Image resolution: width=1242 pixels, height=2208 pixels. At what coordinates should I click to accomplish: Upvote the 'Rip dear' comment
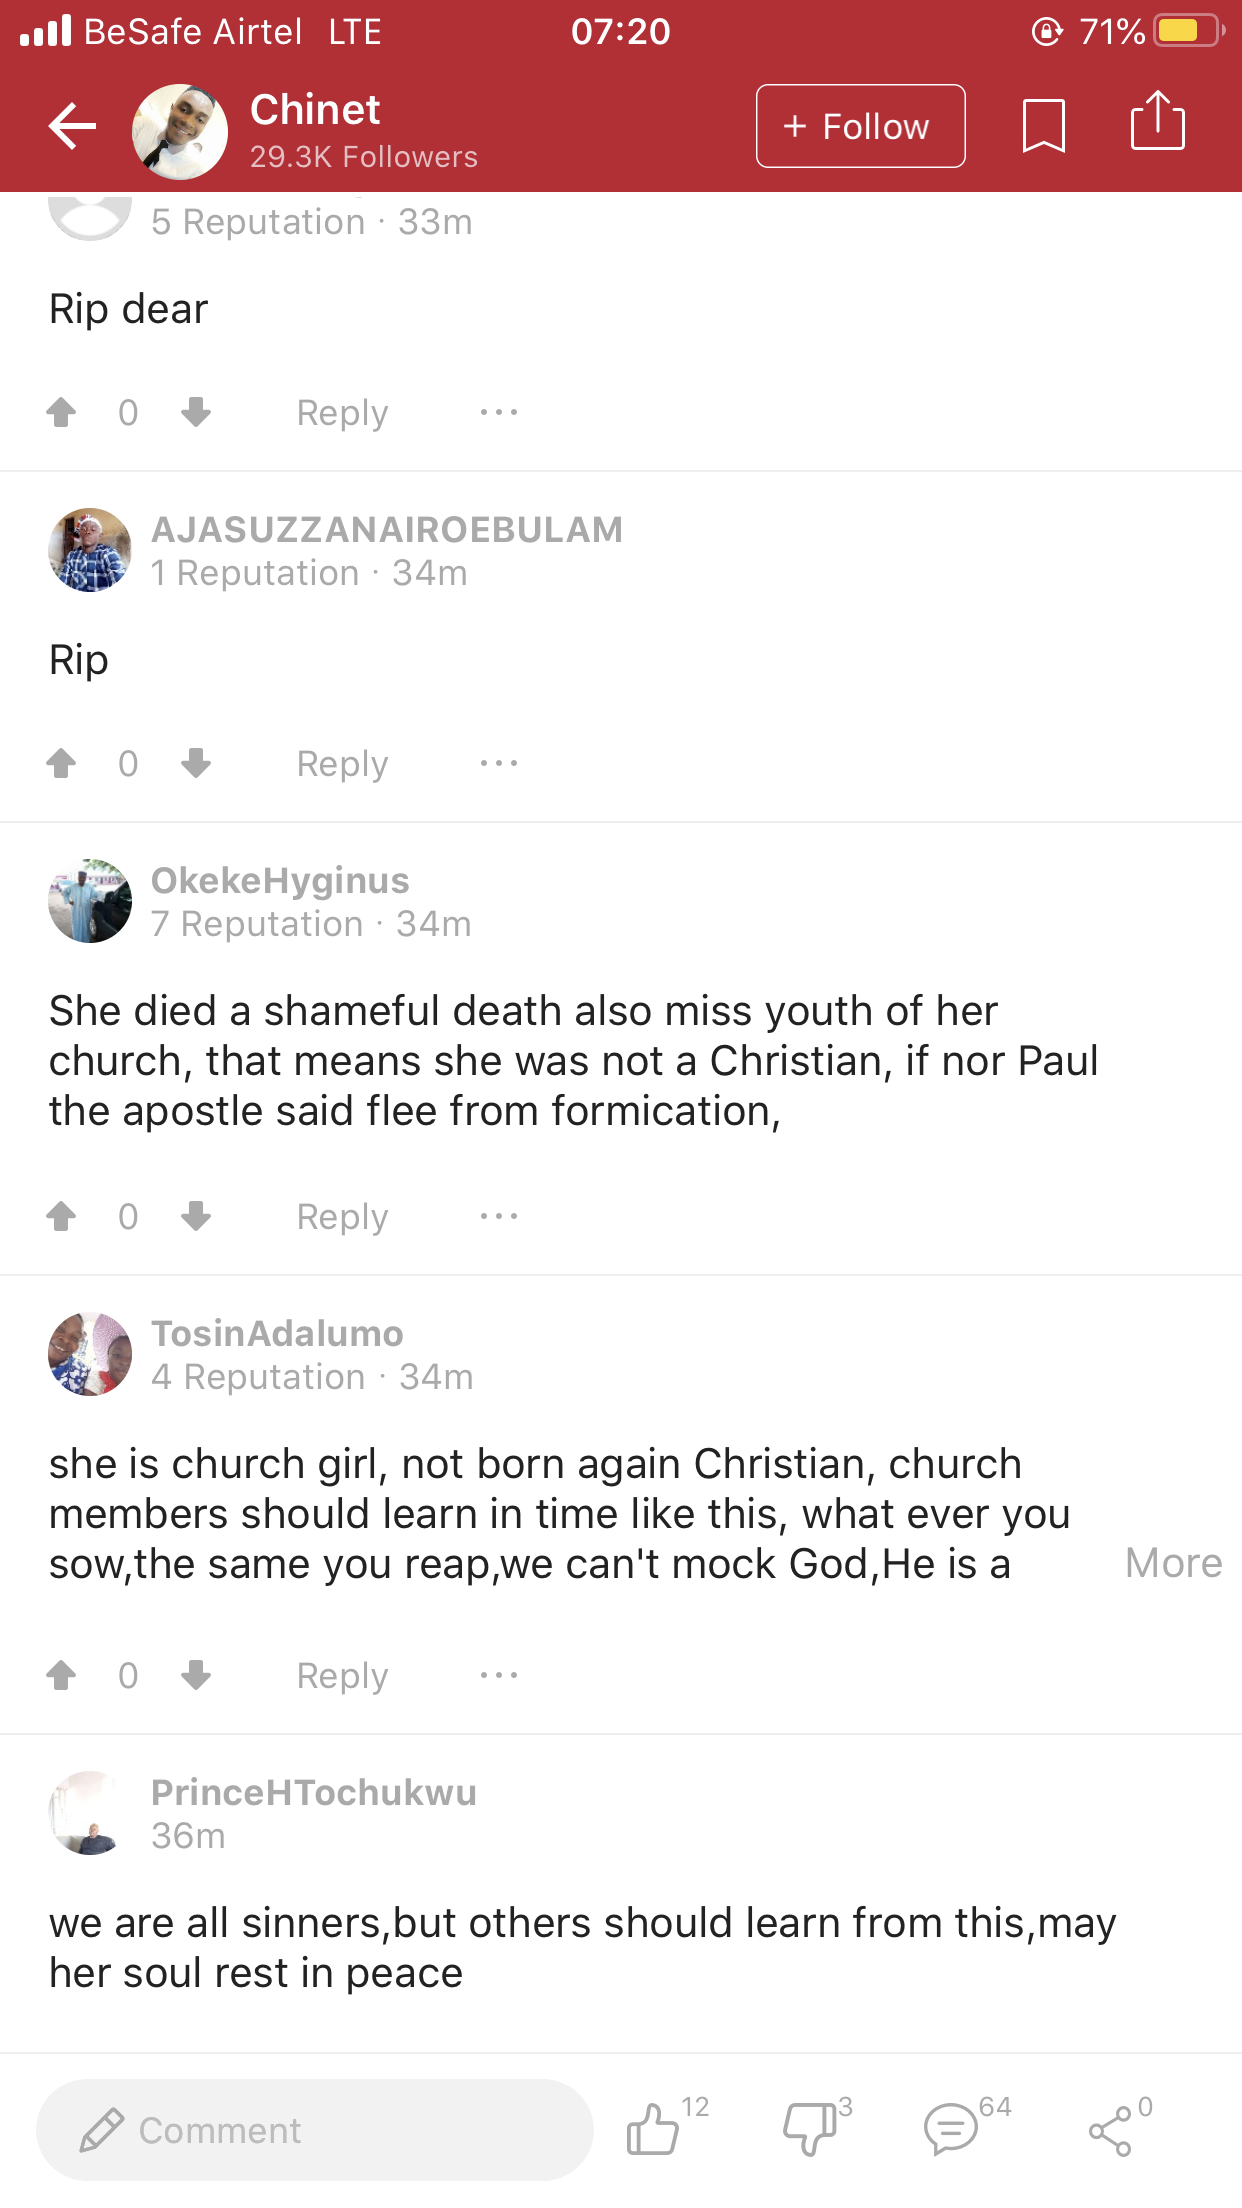[62, 412]
